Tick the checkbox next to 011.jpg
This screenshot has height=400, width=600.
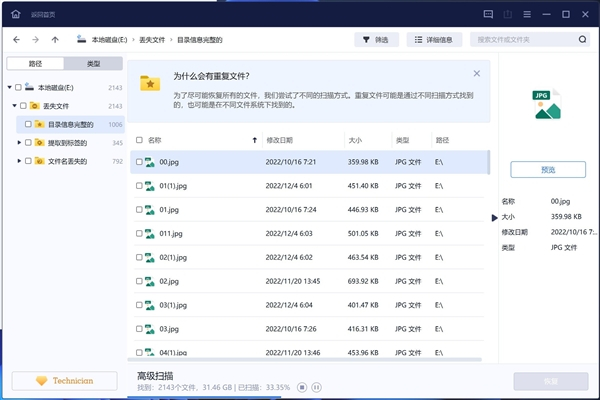click(x=139, y=233)
